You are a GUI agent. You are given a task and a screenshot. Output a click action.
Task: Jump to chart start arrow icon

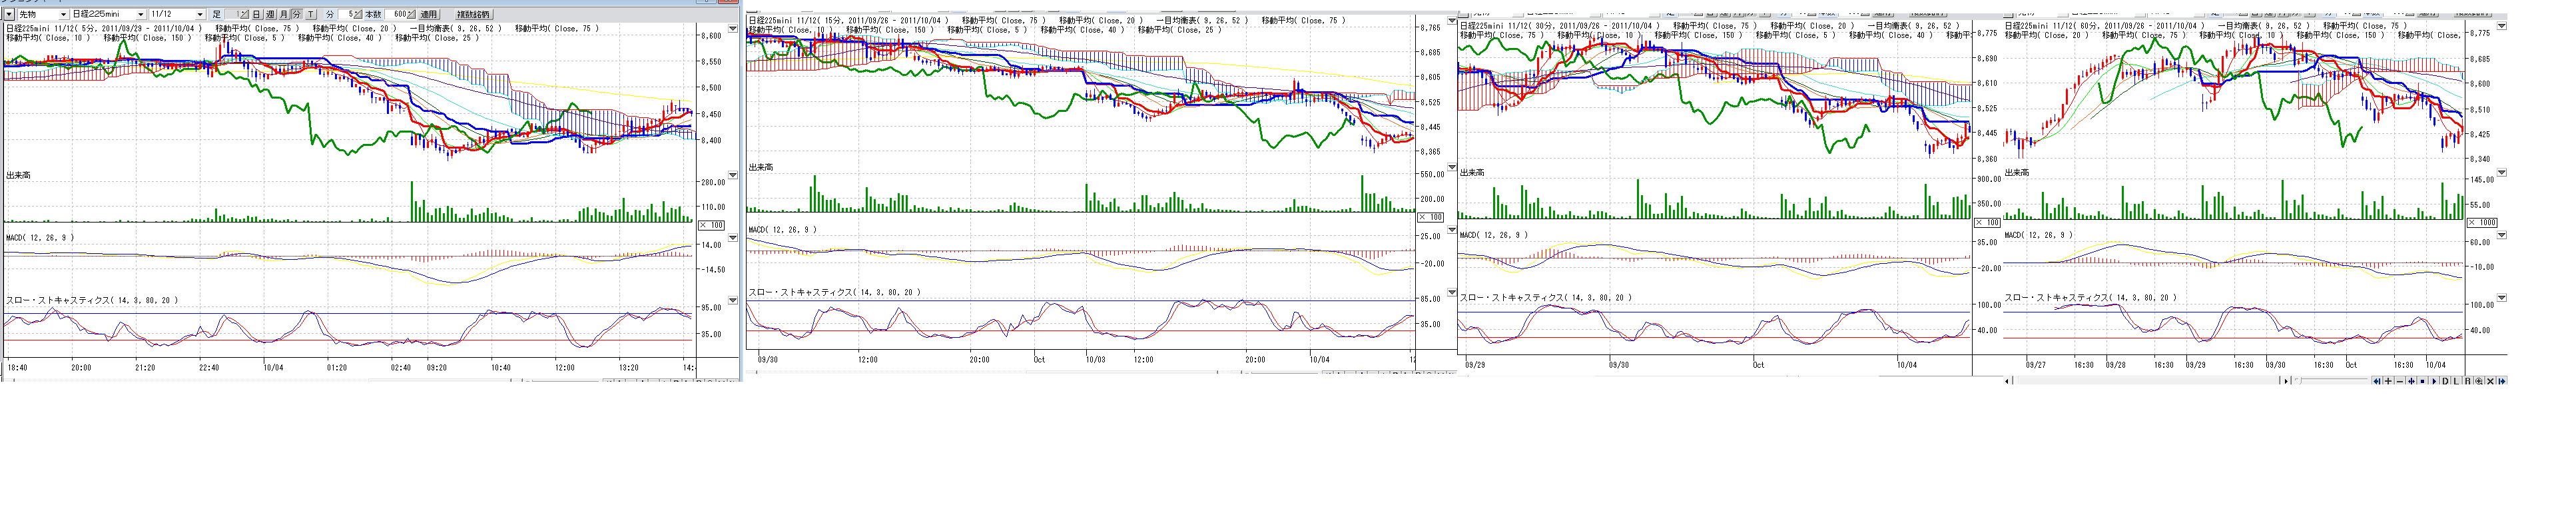coord(2377,381)
